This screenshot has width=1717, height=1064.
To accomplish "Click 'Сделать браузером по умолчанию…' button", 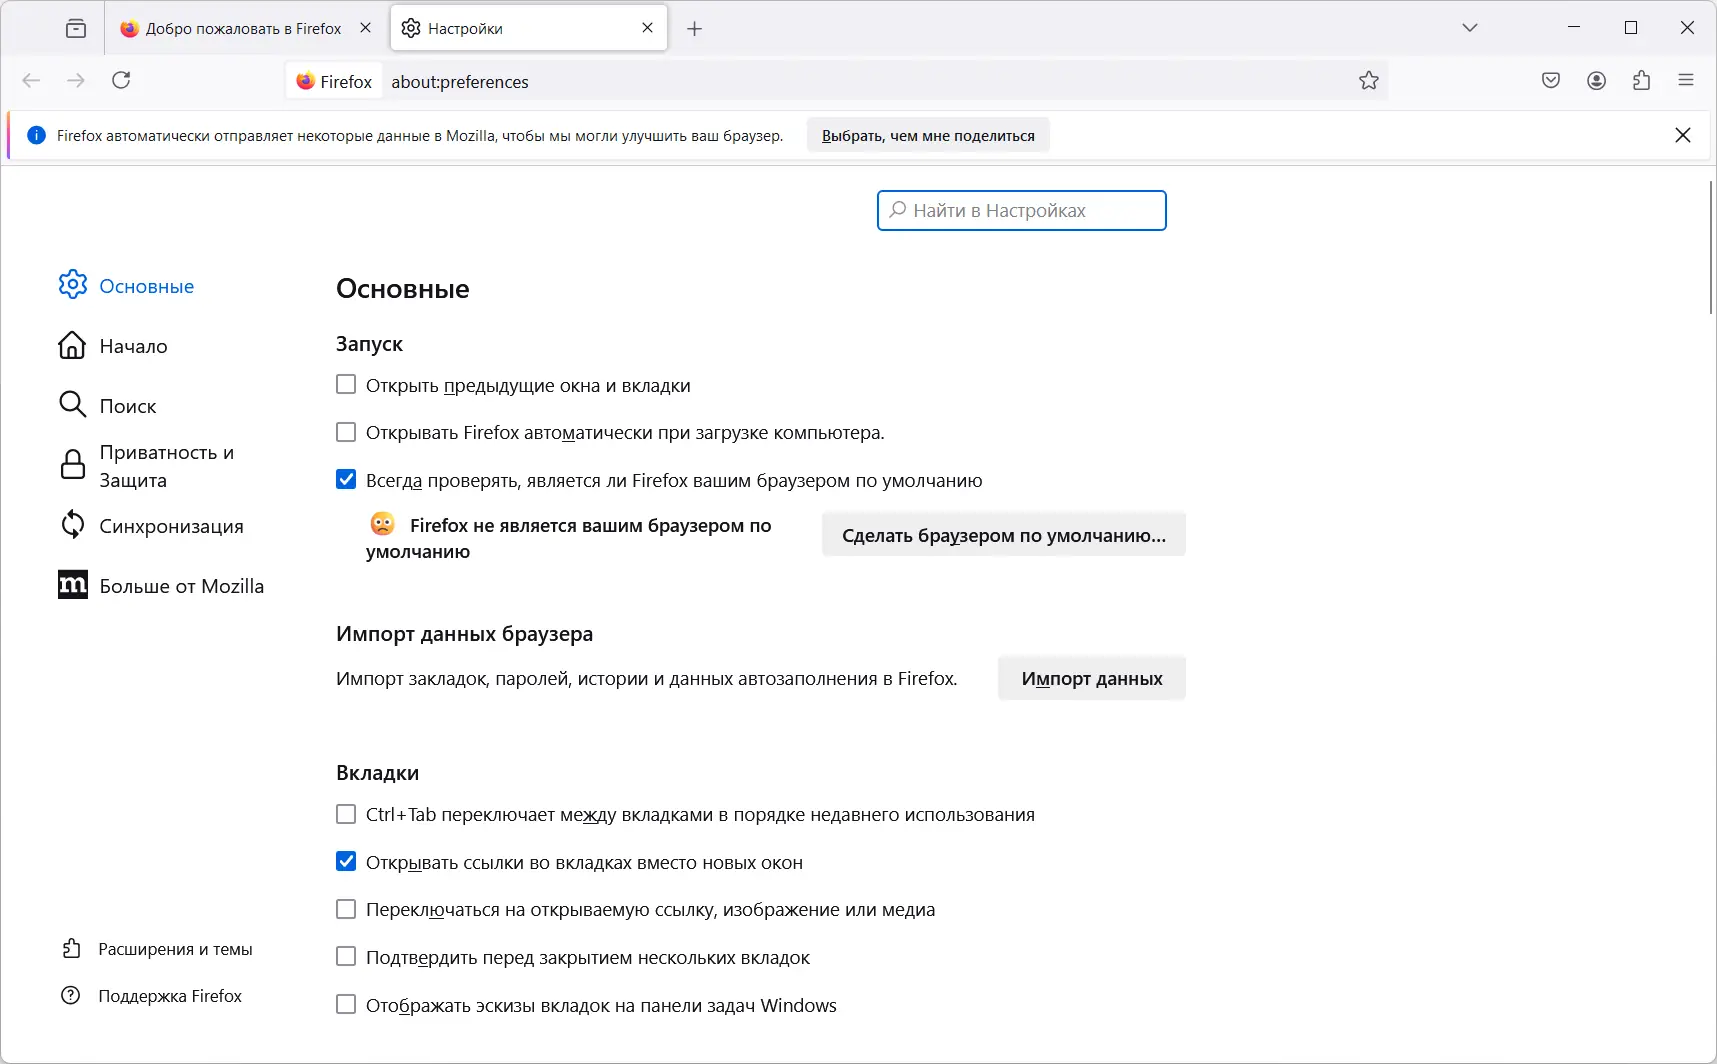I will [x=1003, y=535].
